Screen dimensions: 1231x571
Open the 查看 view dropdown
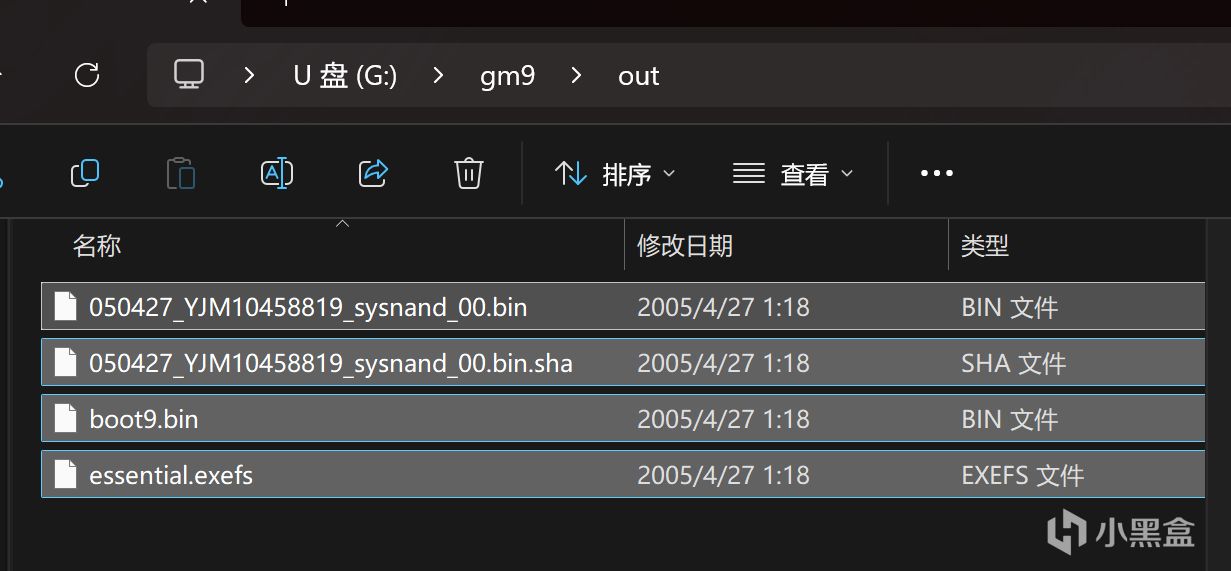point(793,174)
